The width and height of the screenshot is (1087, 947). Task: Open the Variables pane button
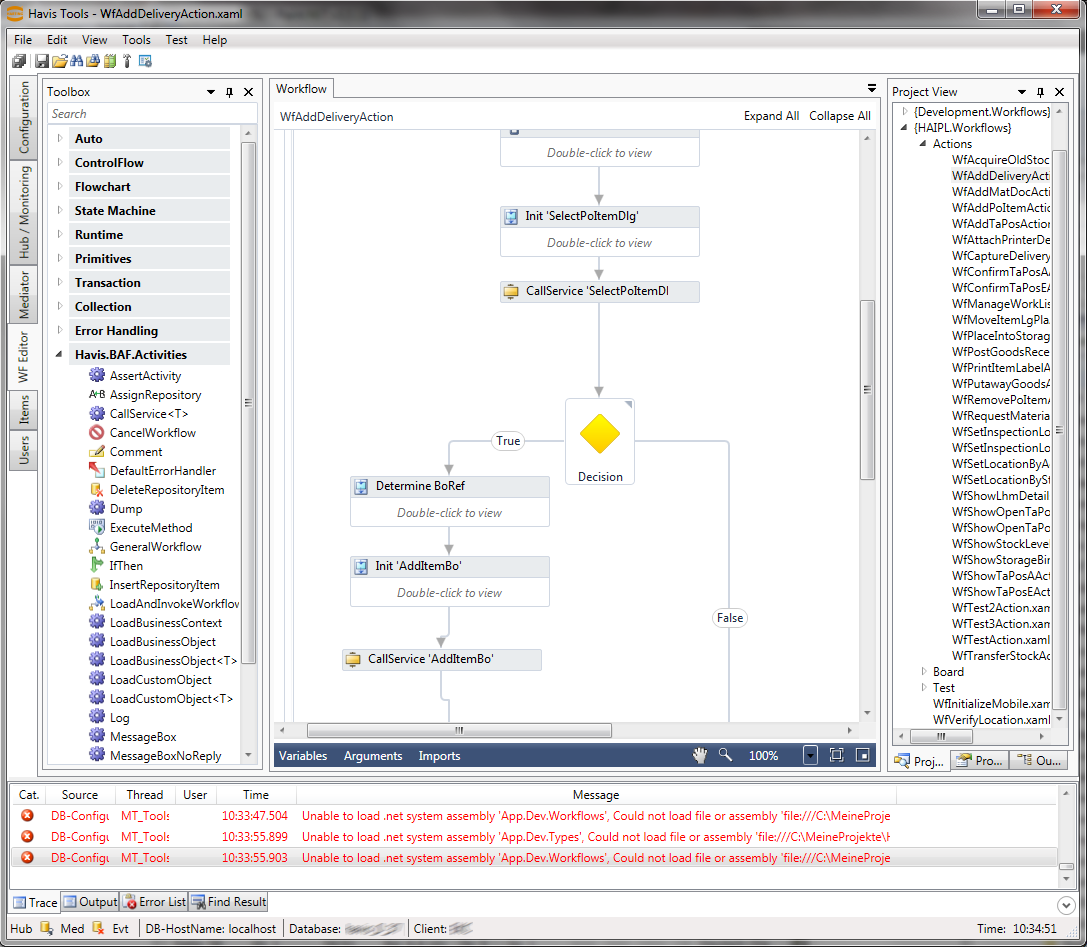(x=303, y=756)
